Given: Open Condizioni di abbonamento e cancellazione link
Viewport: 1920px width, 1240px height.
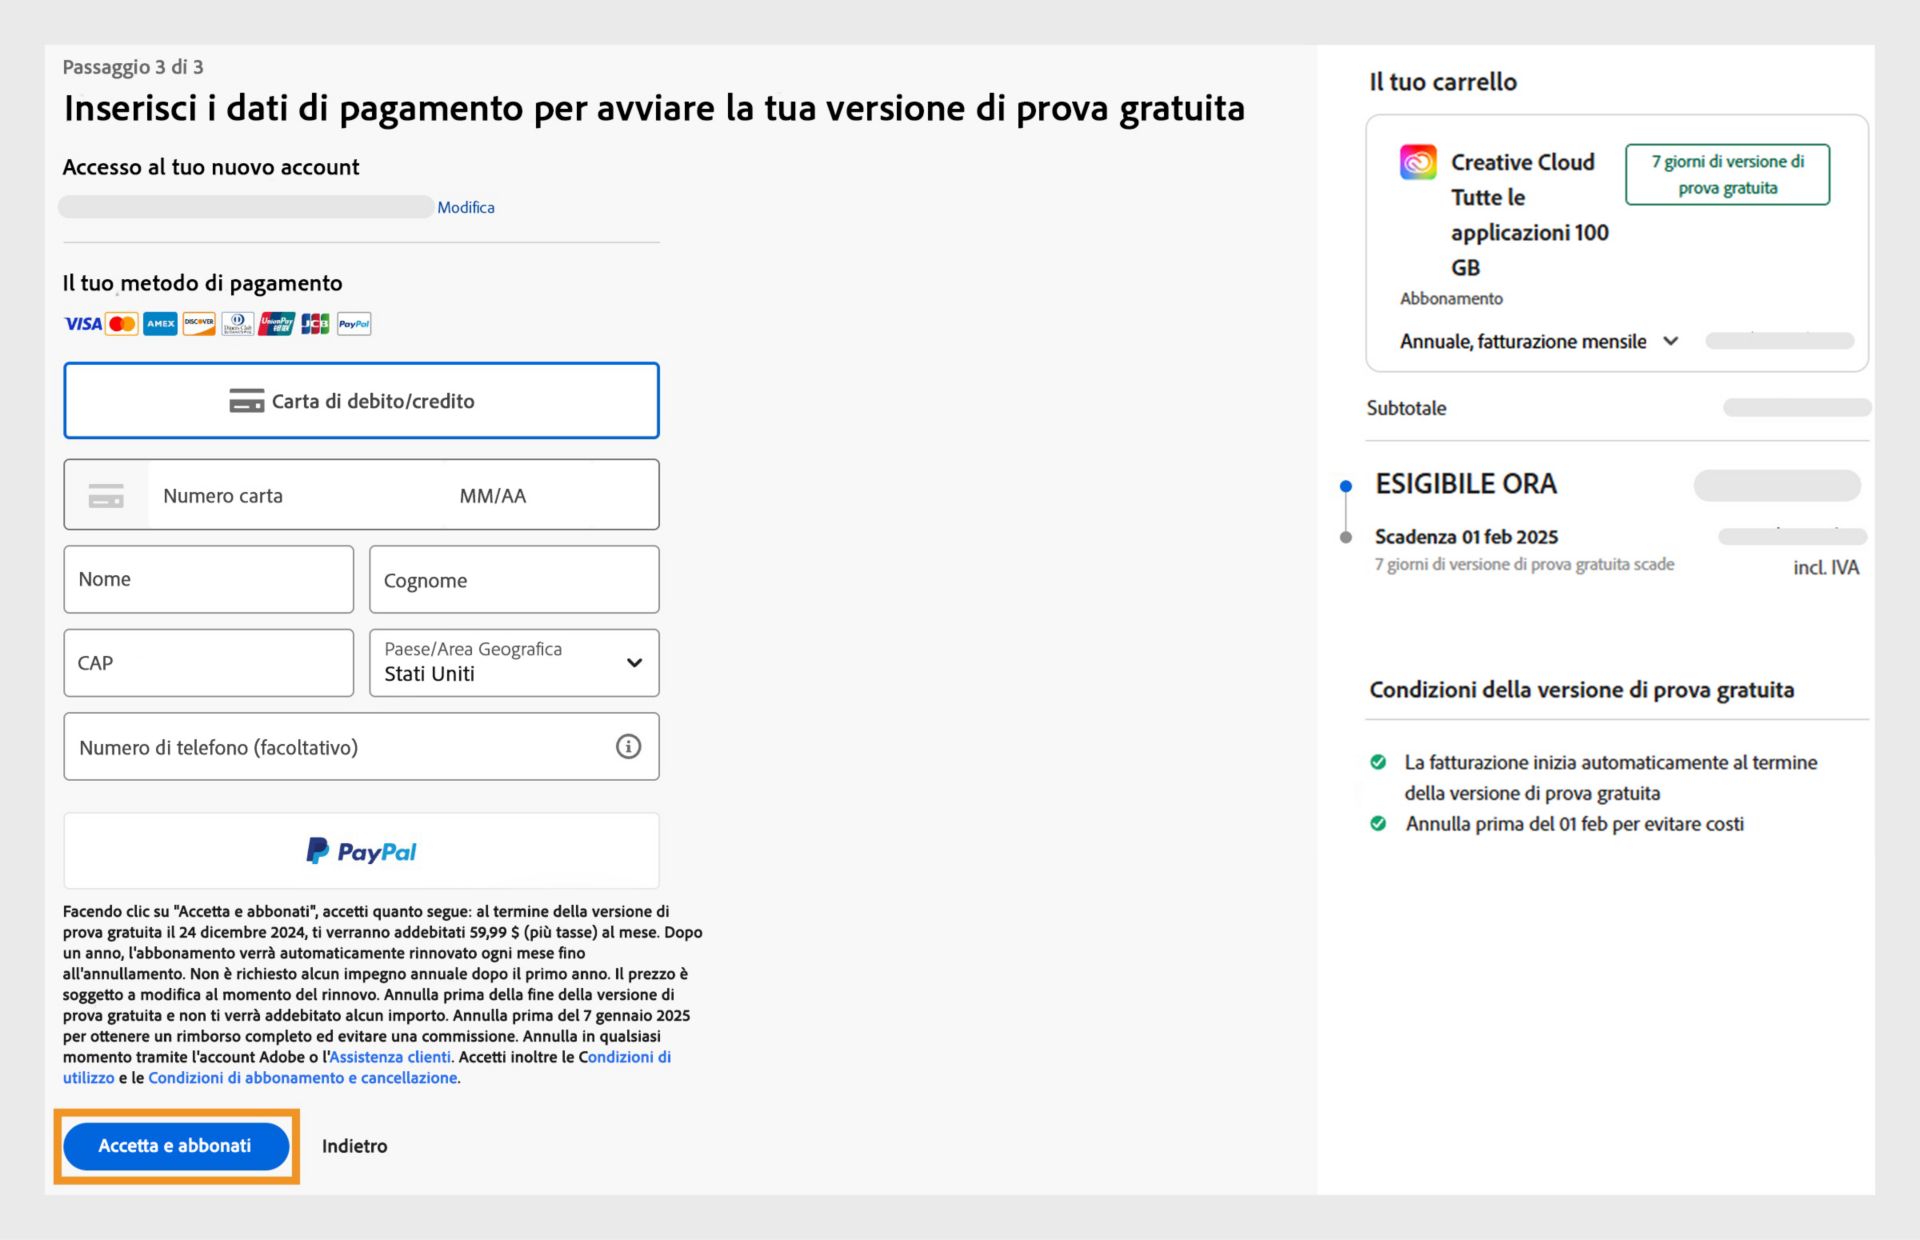Looking at the screenshot, I should (x=303, y=1078).
